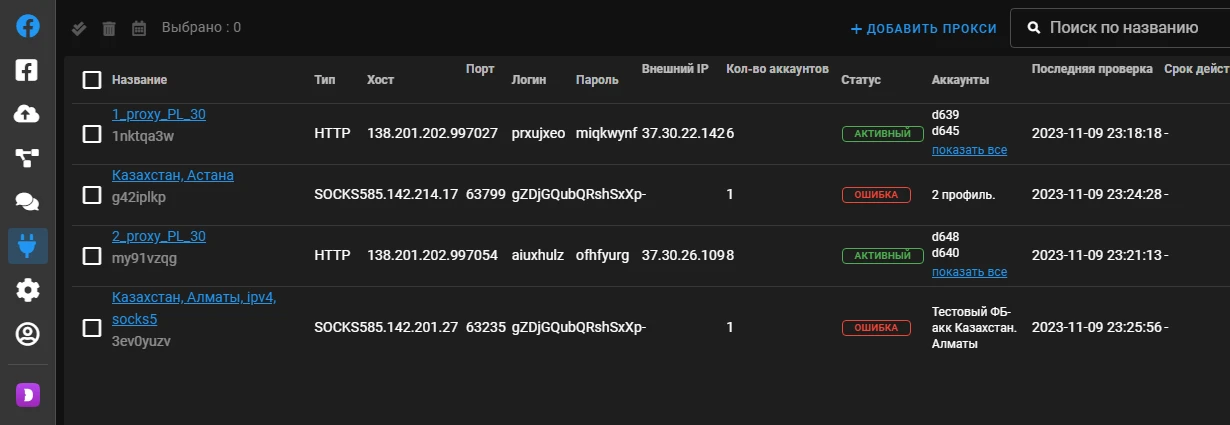Open the flow diagram sidebar icon

(x=27, y=158)
